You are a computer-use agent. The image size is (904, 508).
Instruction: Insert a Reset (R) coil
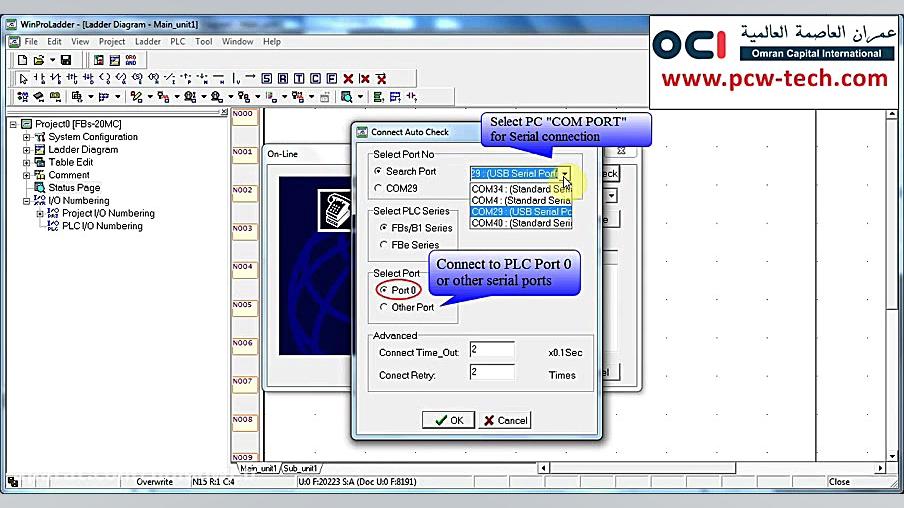tap(153, 78)
